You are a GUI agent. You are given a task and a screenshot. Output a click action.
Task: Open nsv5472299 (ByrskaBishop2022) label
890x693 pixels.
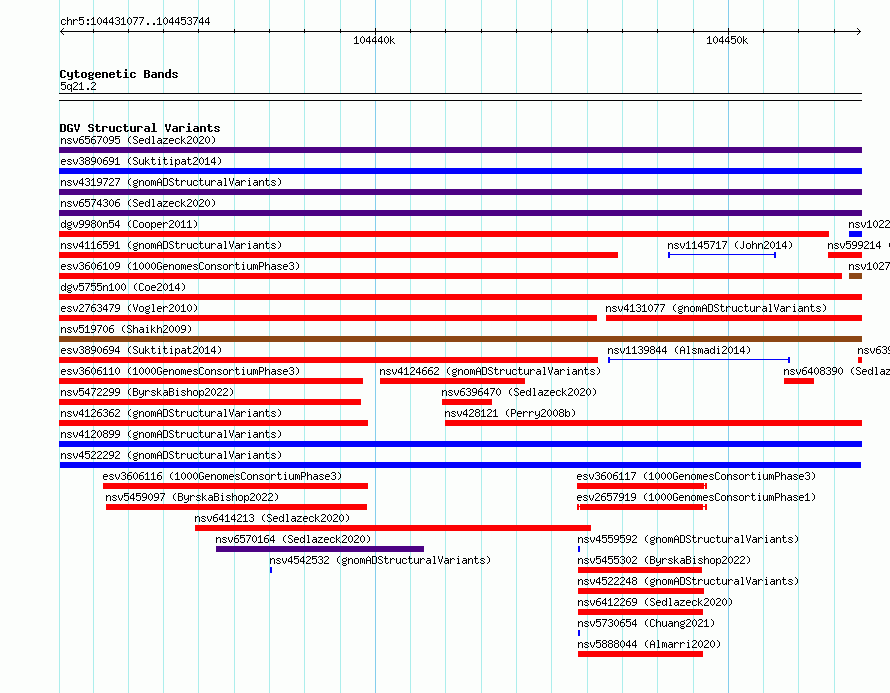click(x=147, y=392)
